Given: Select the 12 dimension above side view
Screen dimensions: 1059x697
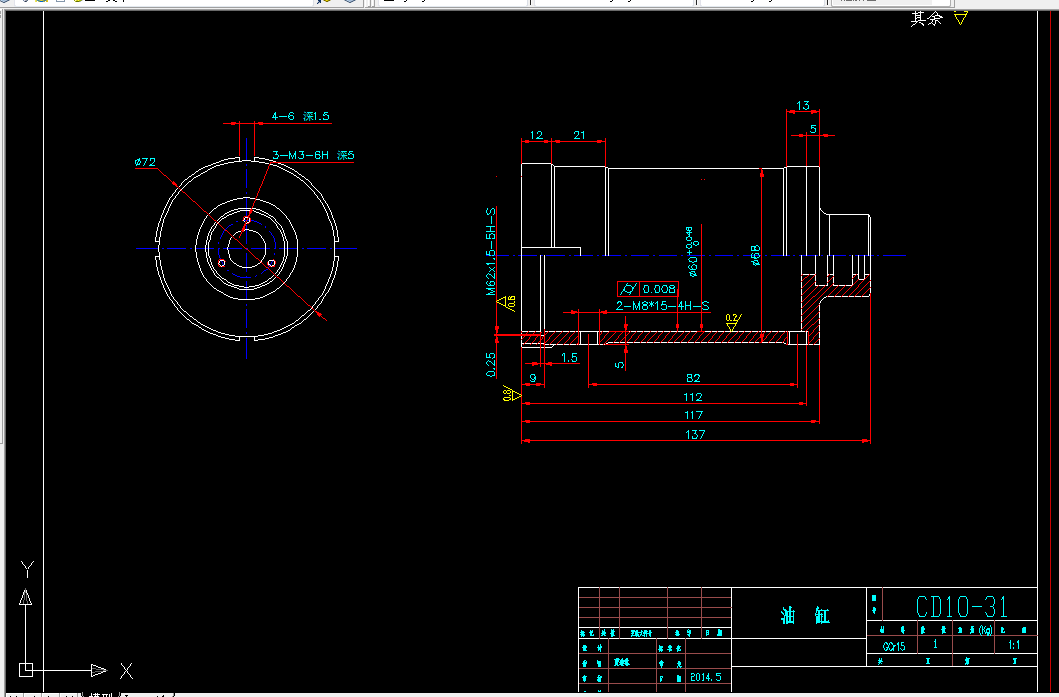Looking at the screenshot, I should (x=536, y=135).
